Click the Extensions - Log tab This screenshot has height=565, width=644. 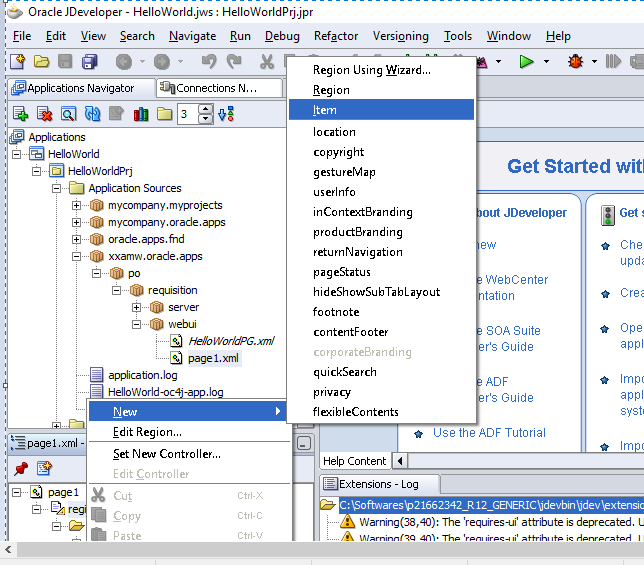(x=379, y=484)
